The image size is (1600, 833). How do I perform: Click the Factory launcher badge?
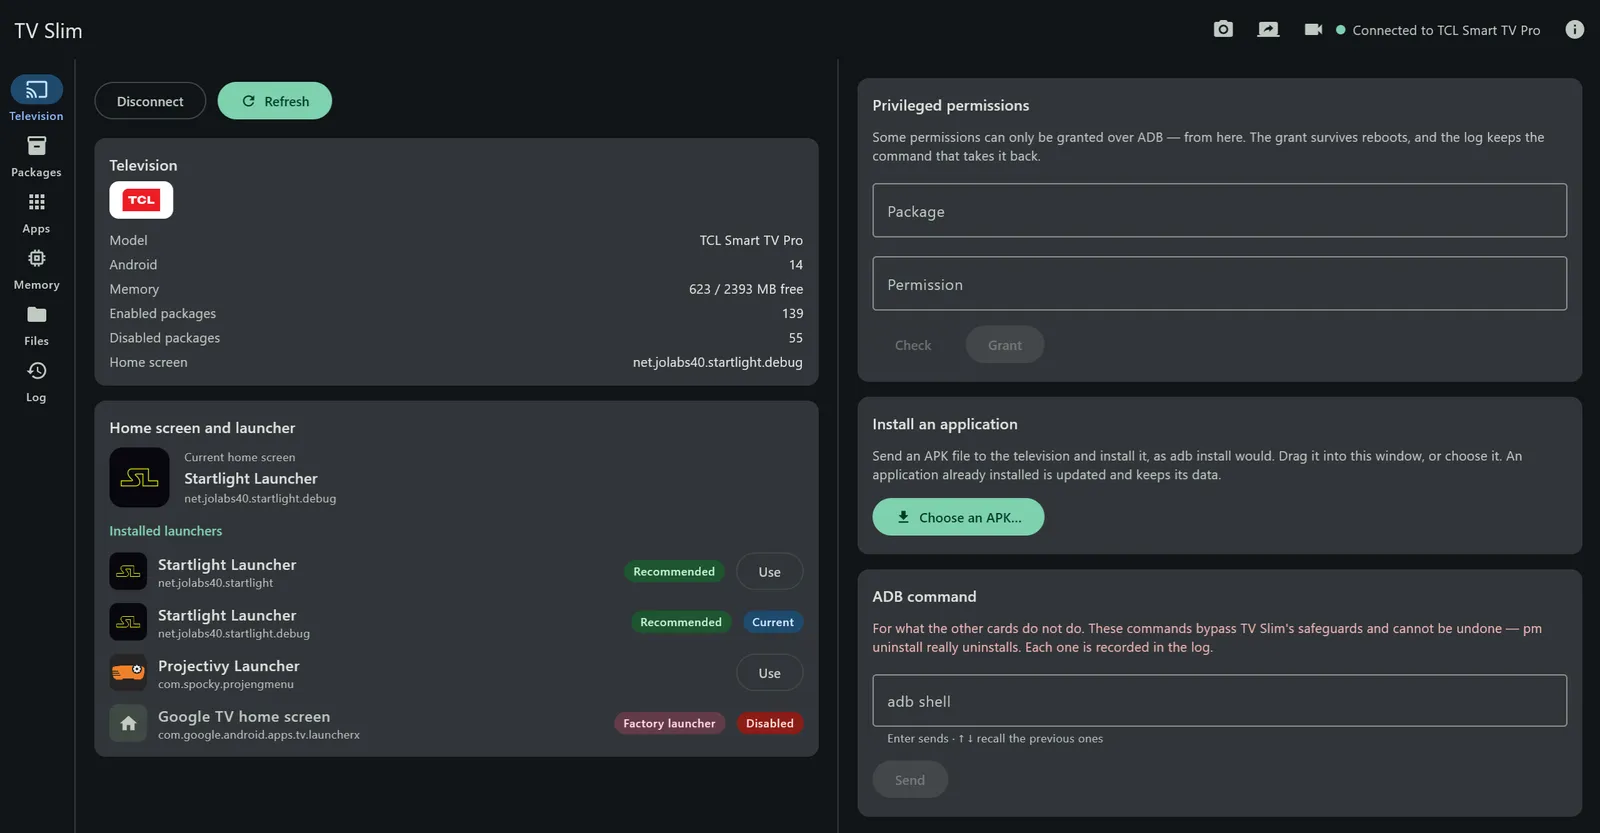pos(669,723)
